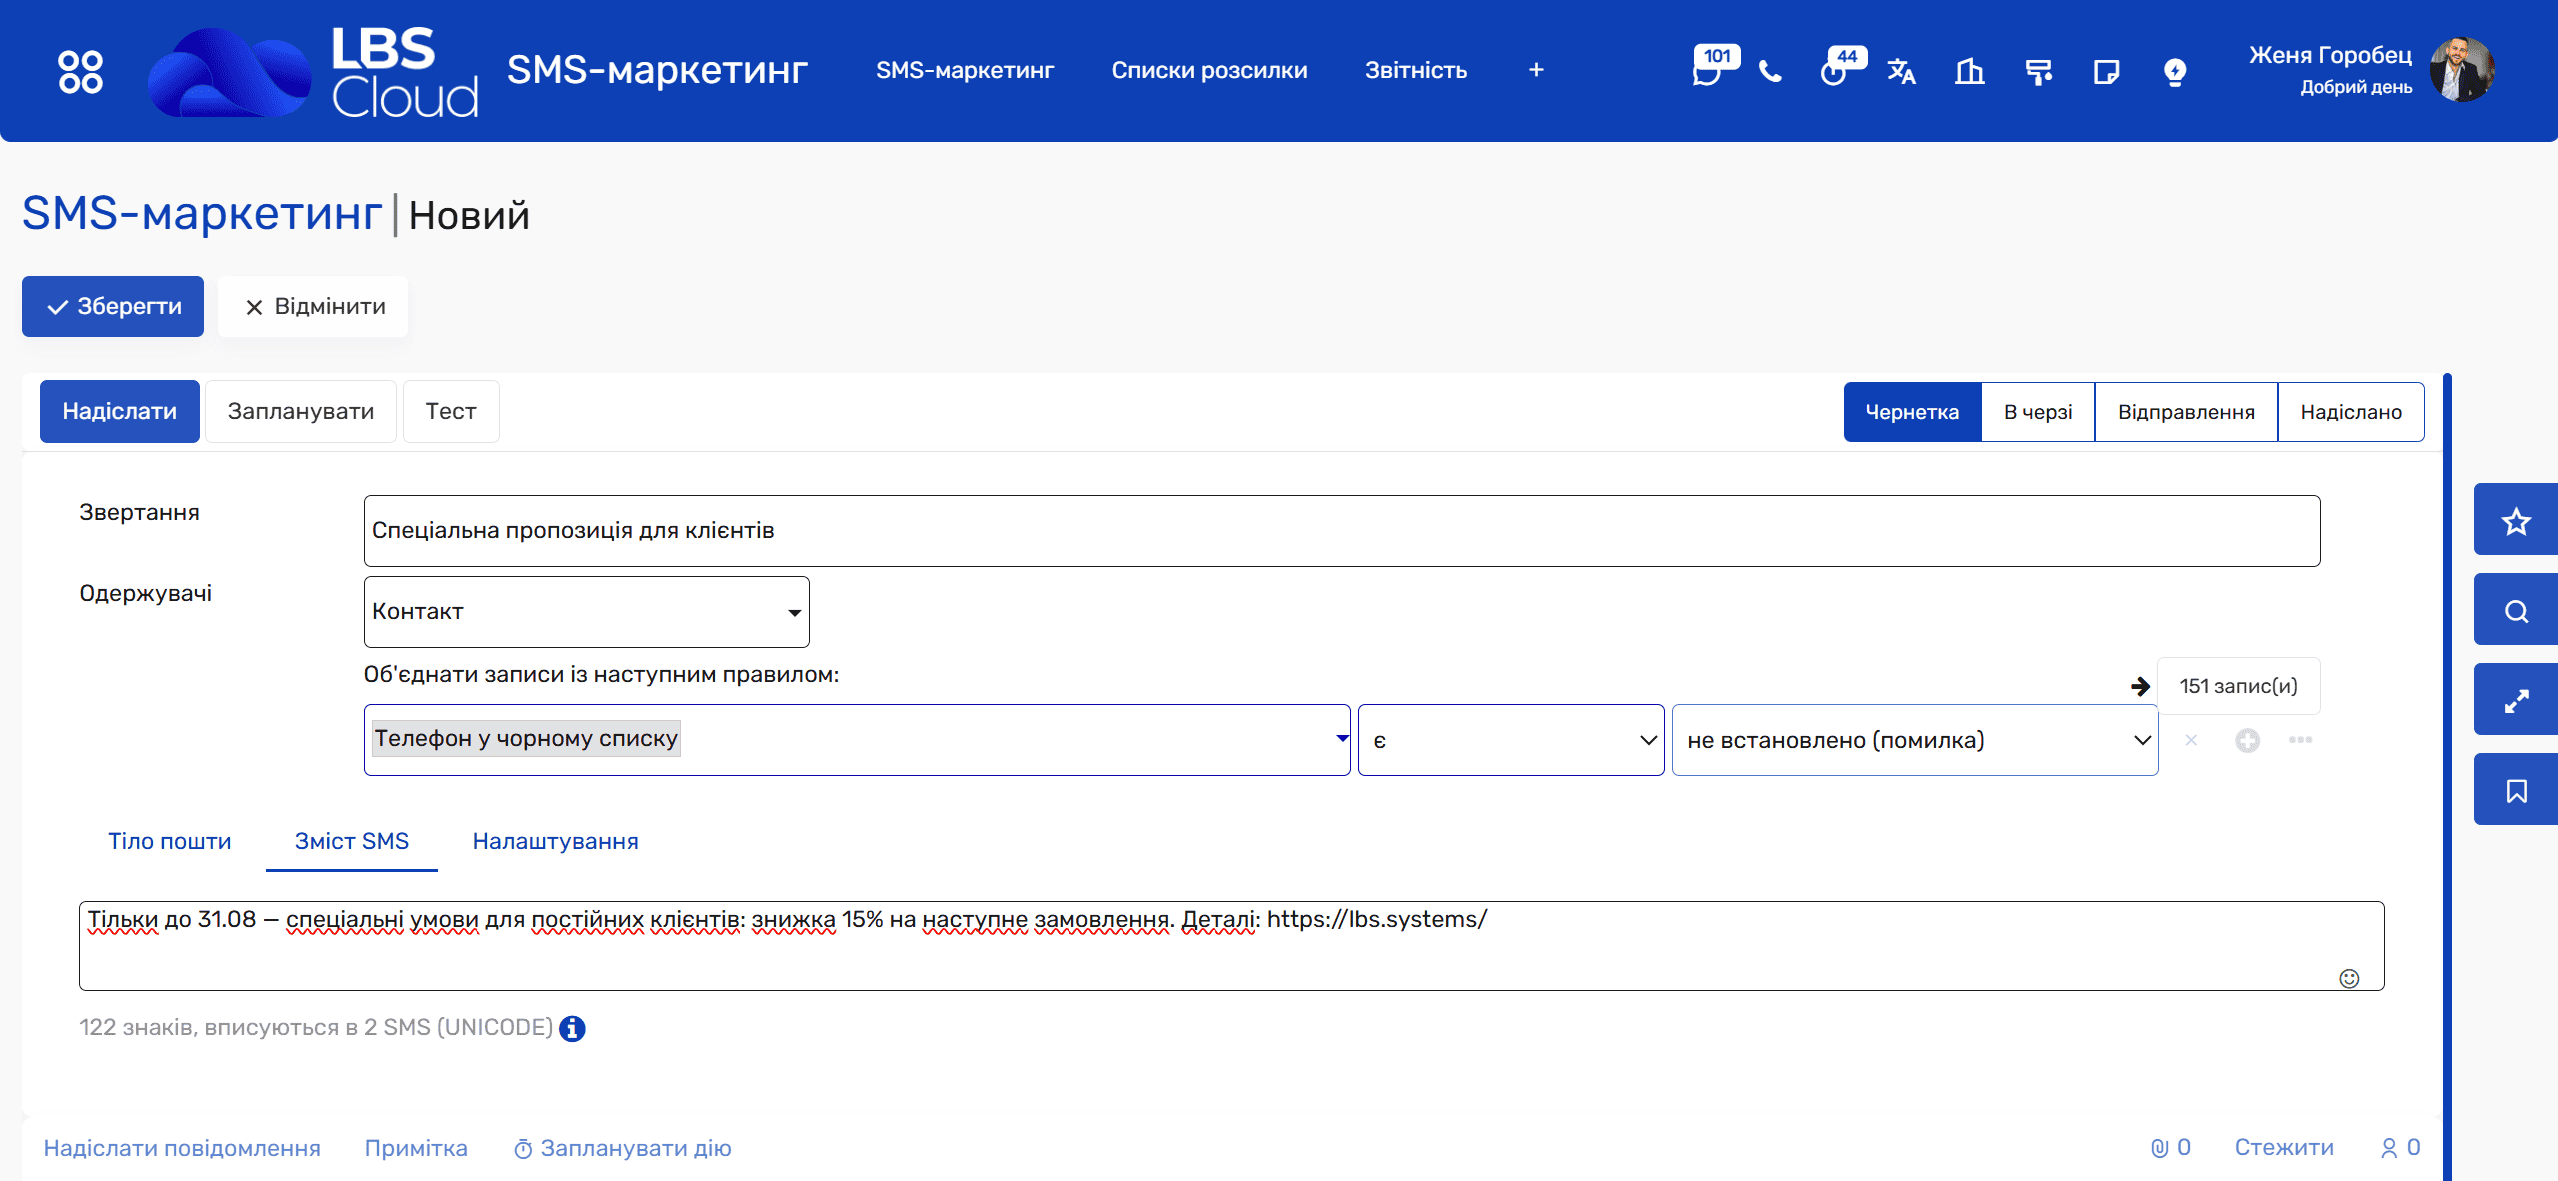
Task: Open activities clock icon with 44 badge
Action: click(1835, 71)
